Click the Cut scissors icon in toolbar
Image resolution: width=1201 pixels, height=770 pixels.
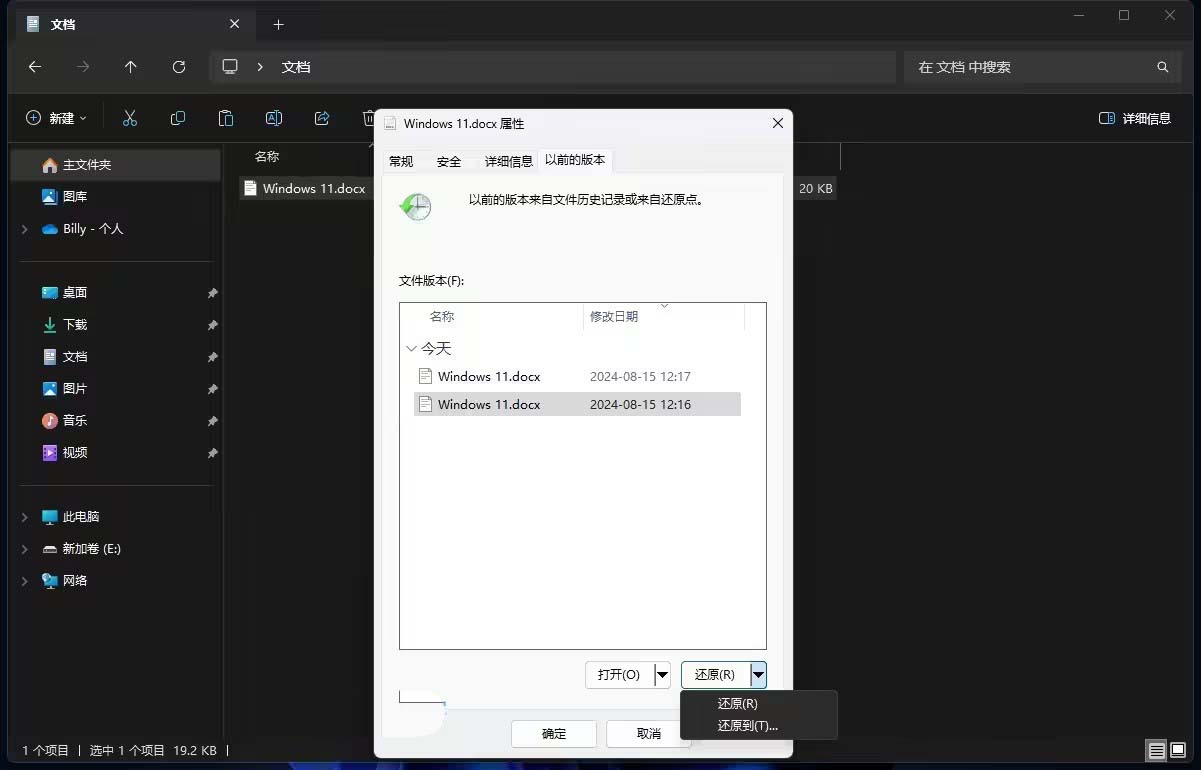click(x=130, y=118)
